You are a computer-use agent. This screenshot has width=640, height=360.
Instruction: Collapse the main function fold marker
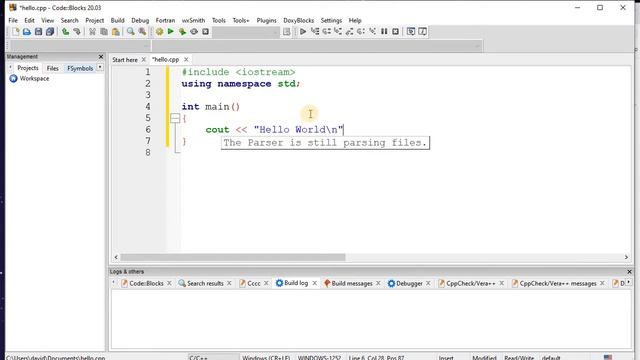[x=175, y=118]
